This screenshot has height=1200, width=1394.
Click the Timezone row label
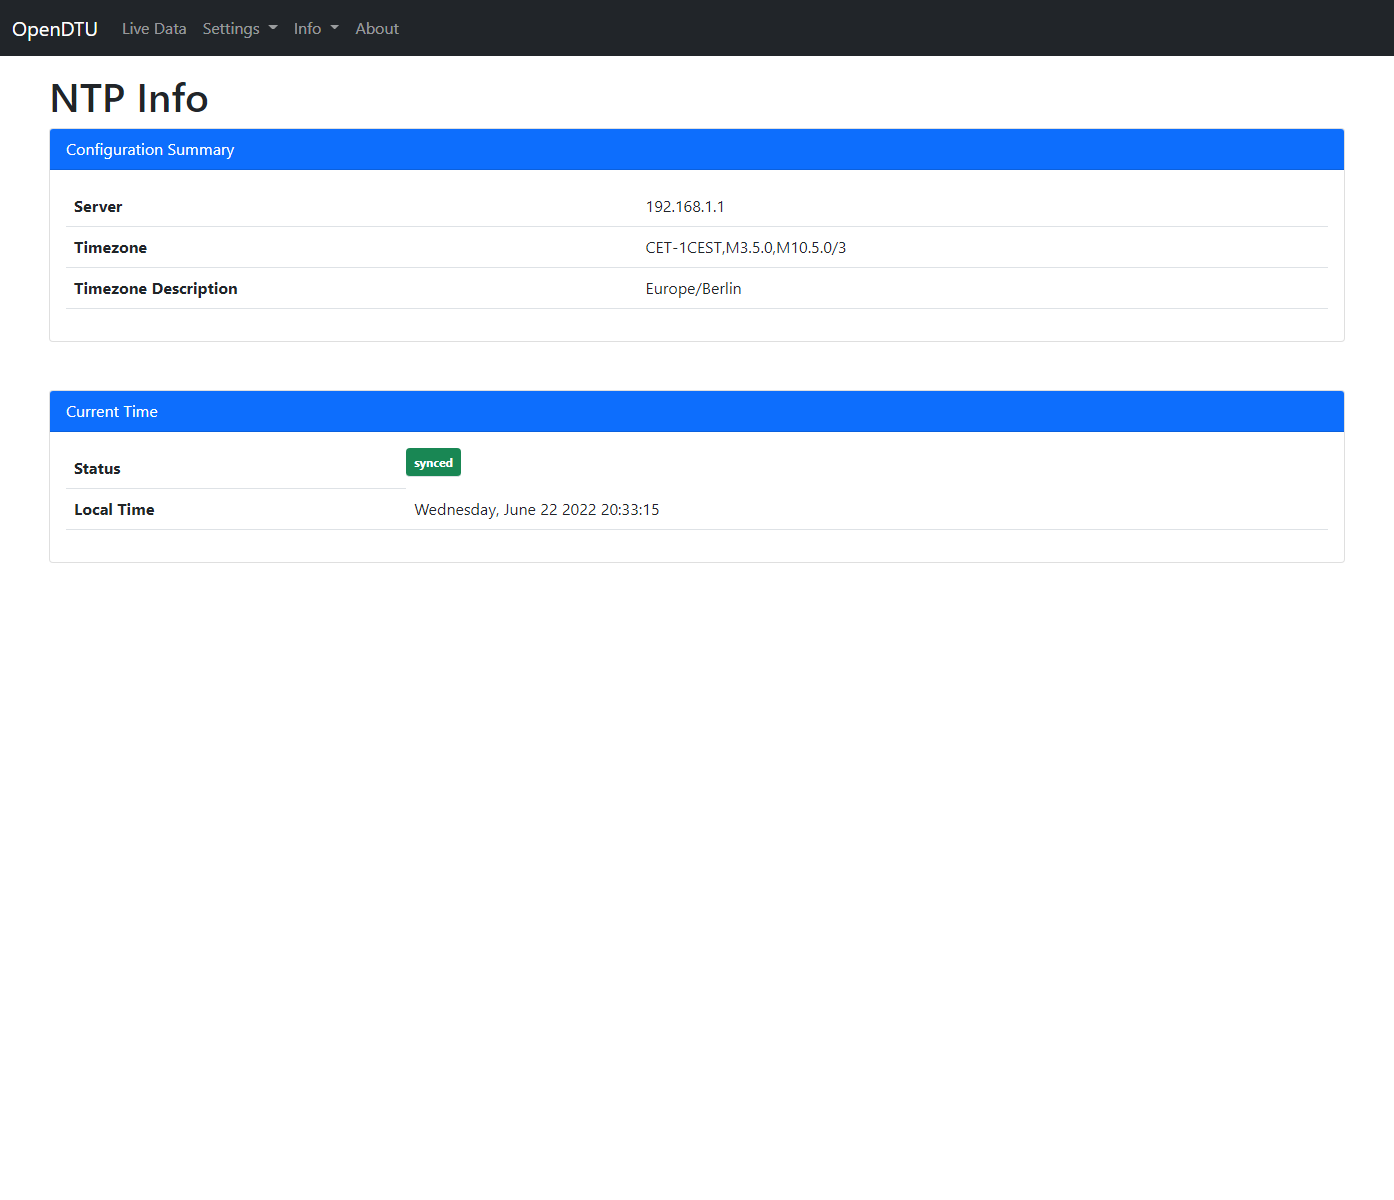point(110,248)
